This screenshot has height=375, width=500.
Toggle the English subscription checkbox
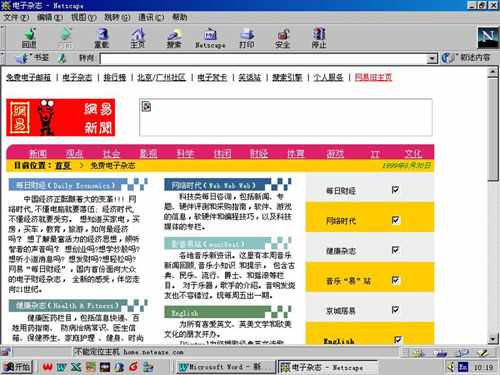click(x=397, y=339)
